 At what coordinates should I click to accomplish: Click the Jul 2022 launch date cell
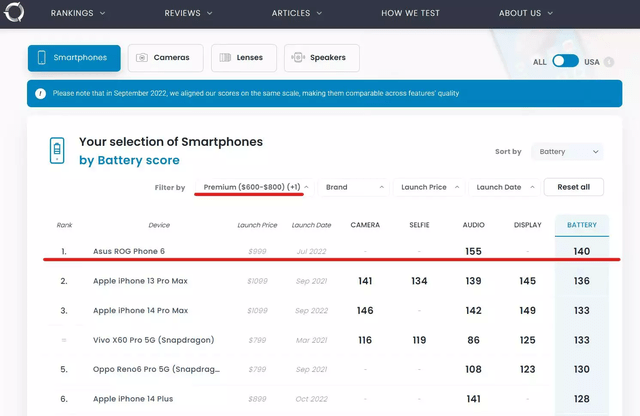coord(311,251)
